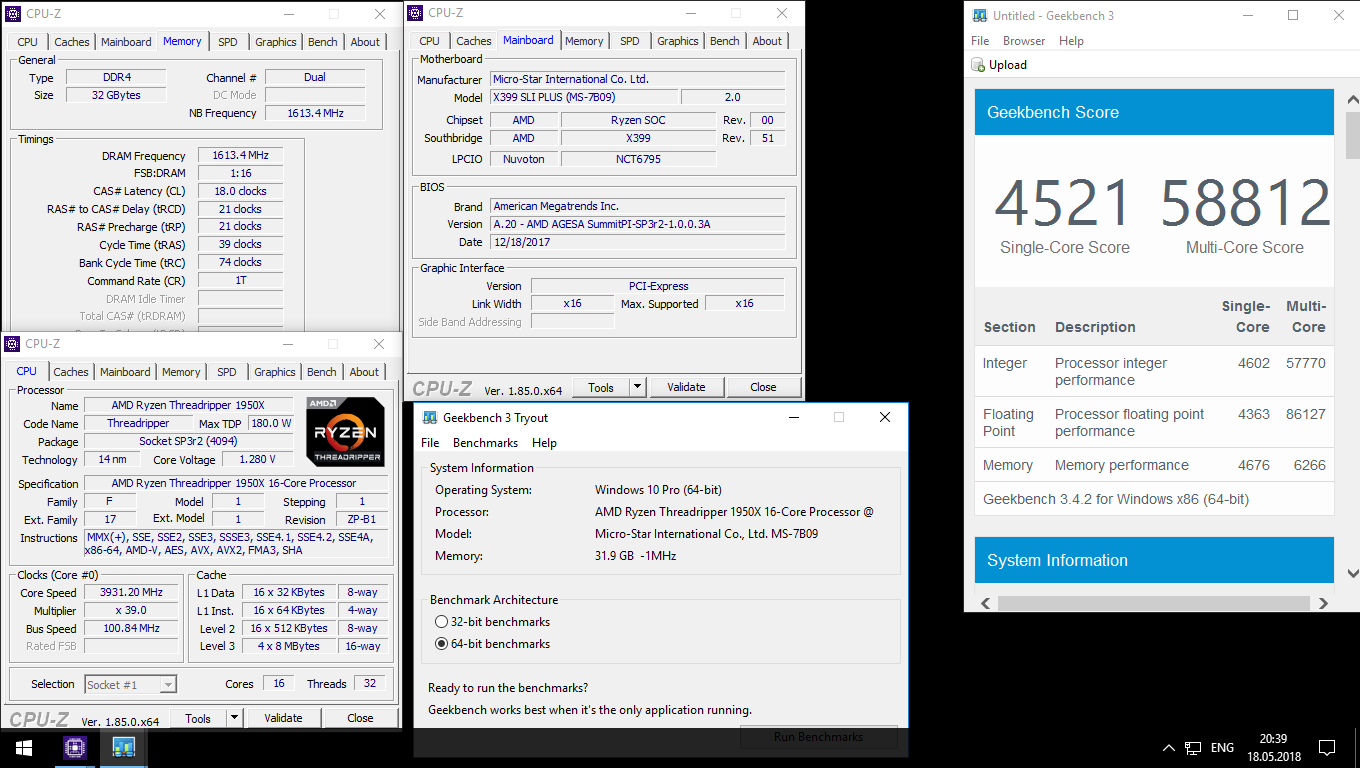
Task: Click the network icon in system tray
Action: coord(1193,747)
